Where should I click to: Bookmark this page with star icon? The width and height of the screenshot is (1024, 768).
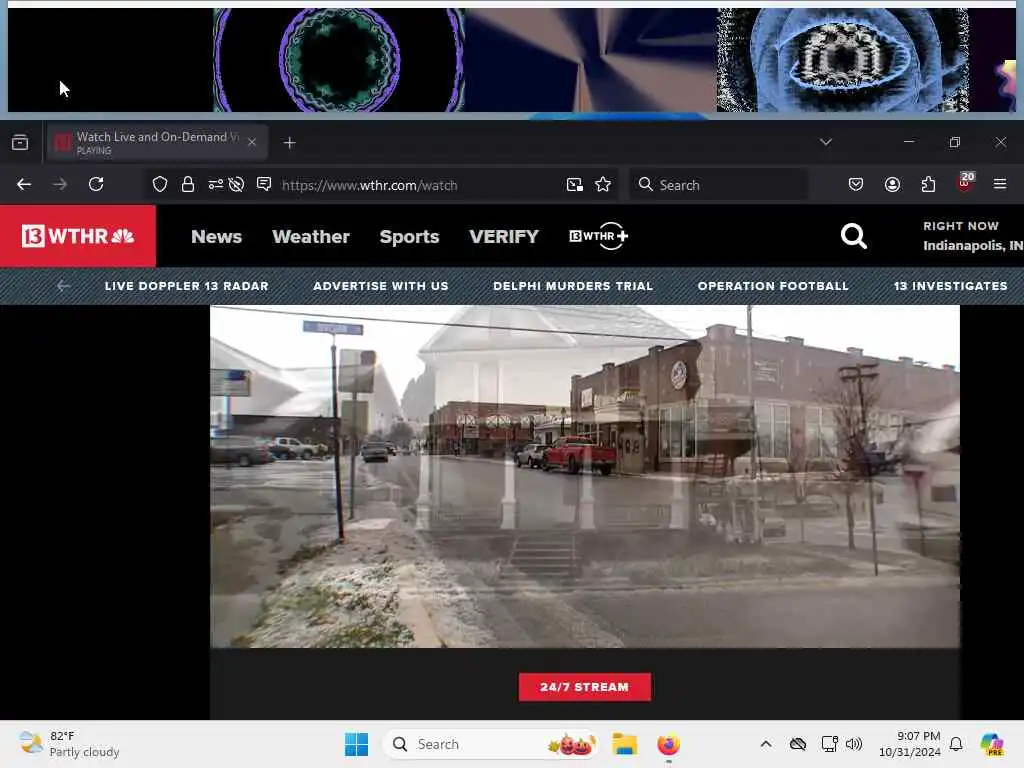pyautogui.click(x=603, y=185)
